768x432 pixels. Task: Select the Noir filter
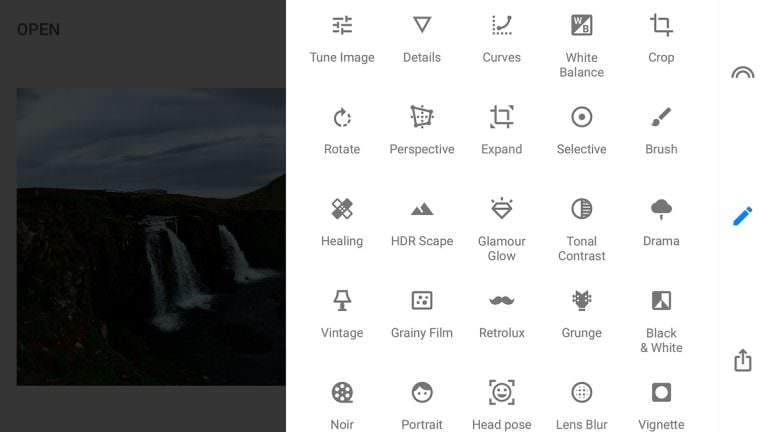click(342, 406)
